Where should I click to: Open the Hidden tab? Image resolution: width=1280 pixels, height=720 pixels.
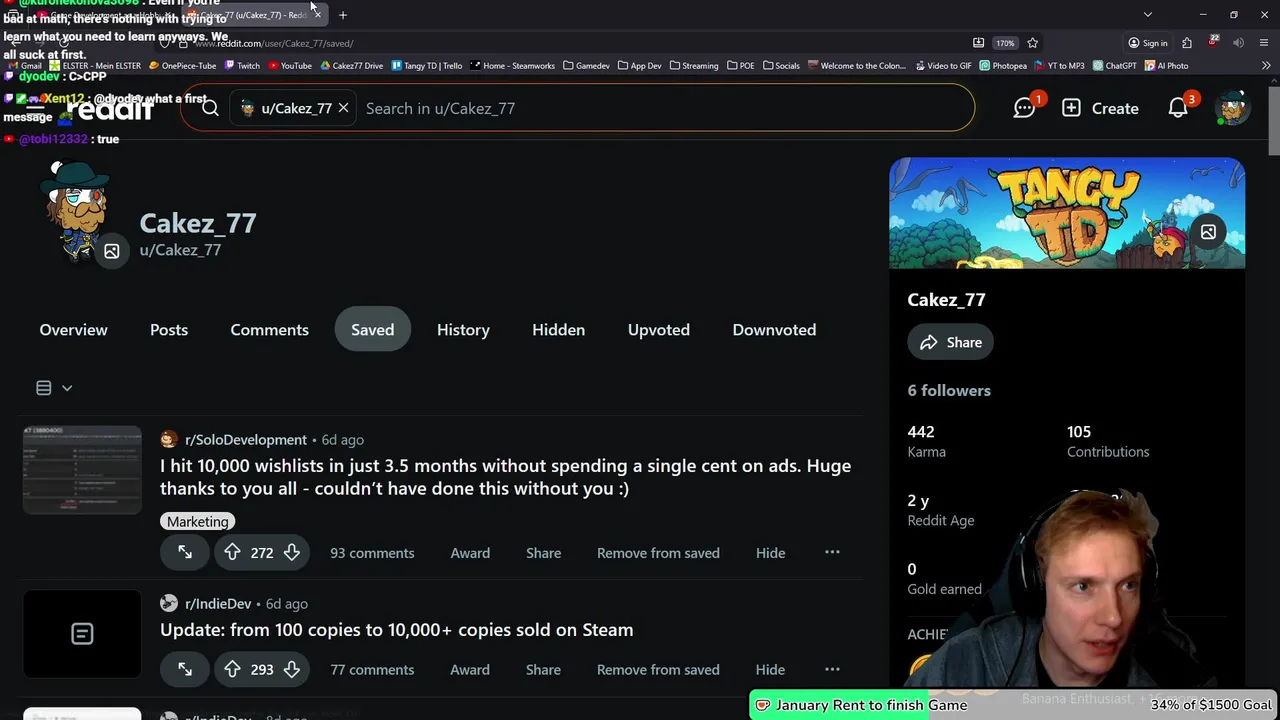[558, 330]
